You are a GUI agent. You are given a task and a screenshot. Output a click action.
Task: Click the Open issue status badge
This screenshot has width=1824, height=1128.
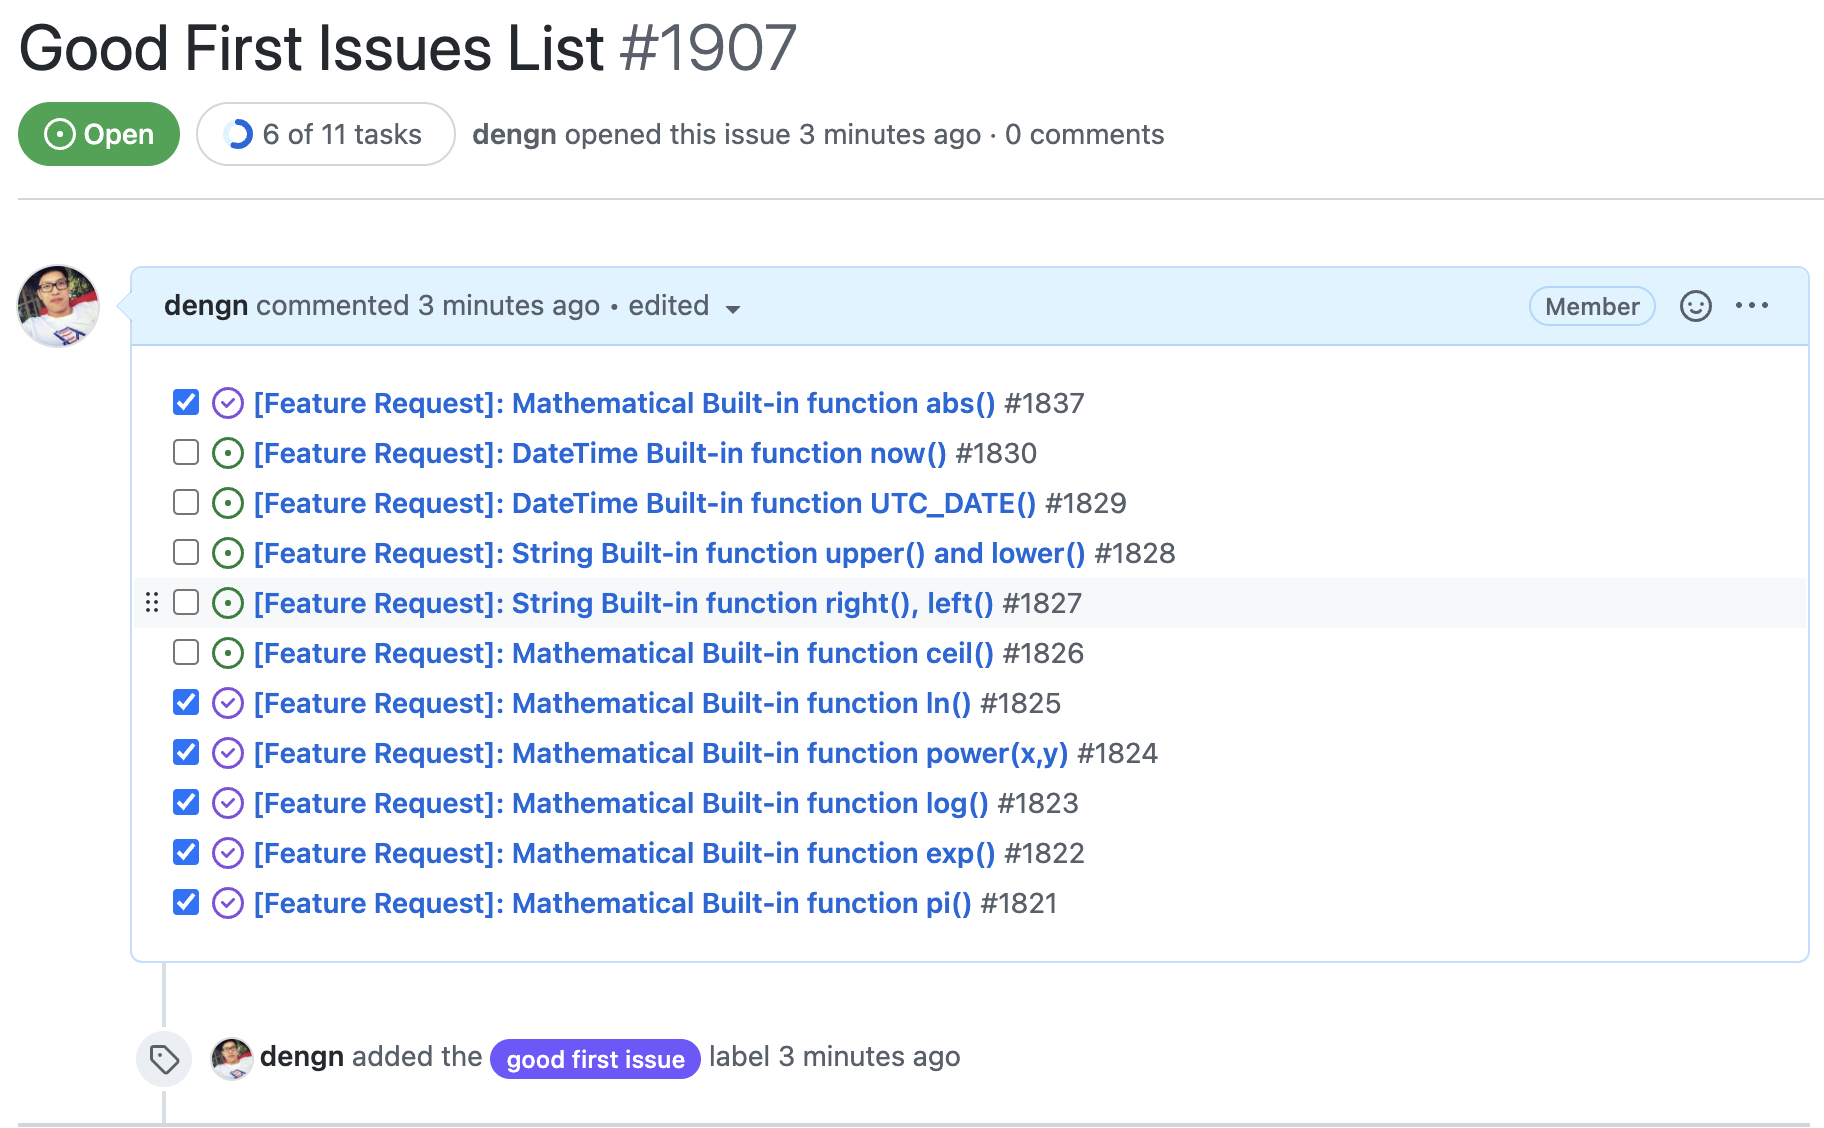(99, 134)
